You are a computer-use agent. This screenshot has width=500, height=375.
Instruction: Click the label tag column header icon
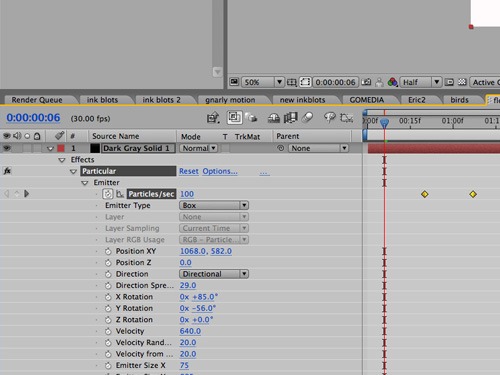tap(59, 135)
